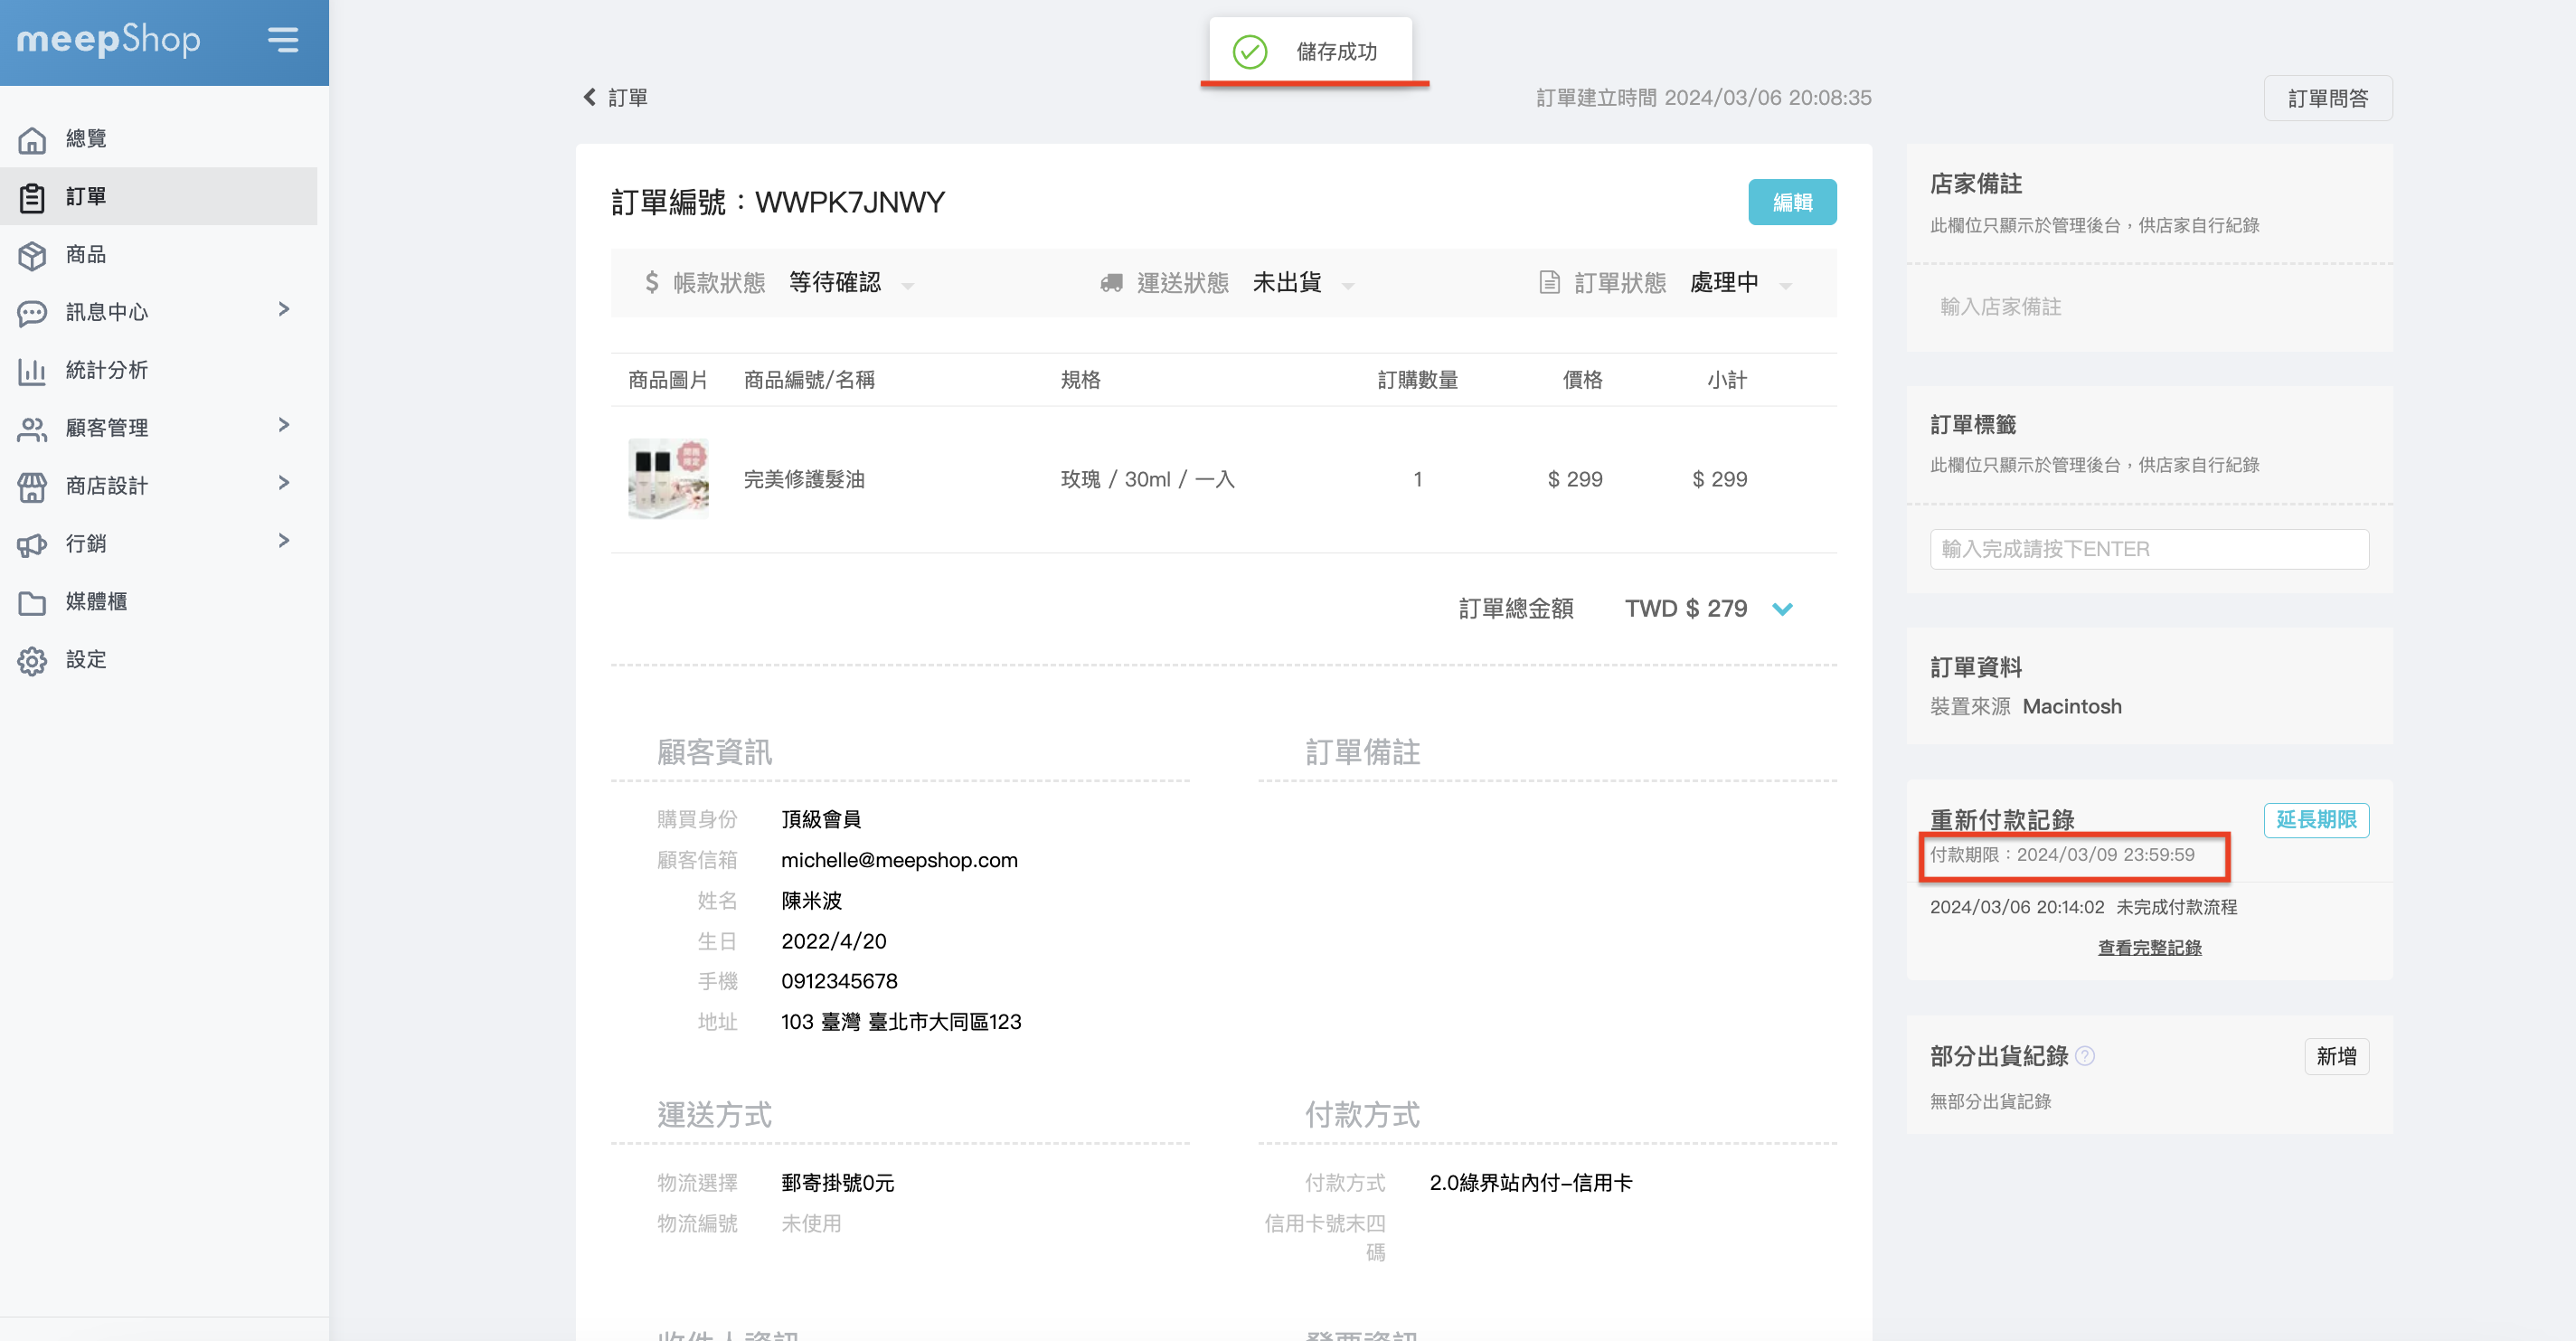Click the help question icon next to 部分出貨紀錄
Viewport: 2576px width, 1341px height.
(x=2085, y=1056)
